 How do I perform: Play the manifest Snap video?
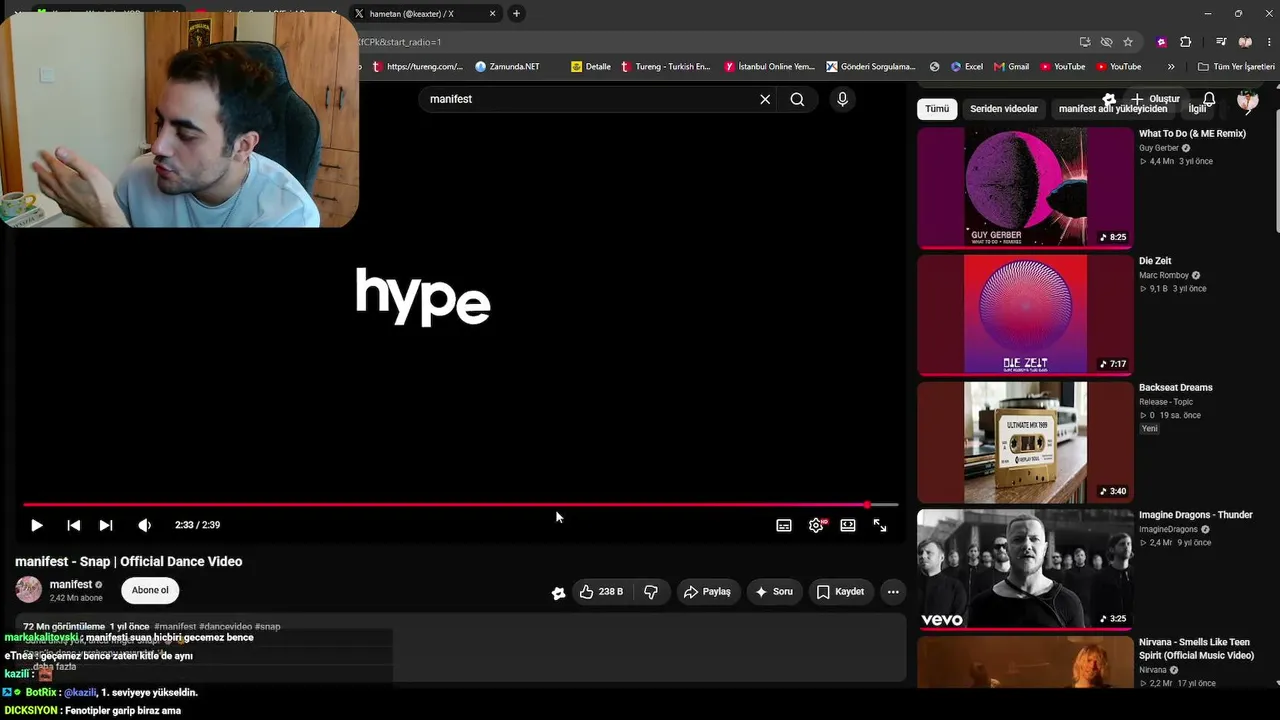[37, 525]
